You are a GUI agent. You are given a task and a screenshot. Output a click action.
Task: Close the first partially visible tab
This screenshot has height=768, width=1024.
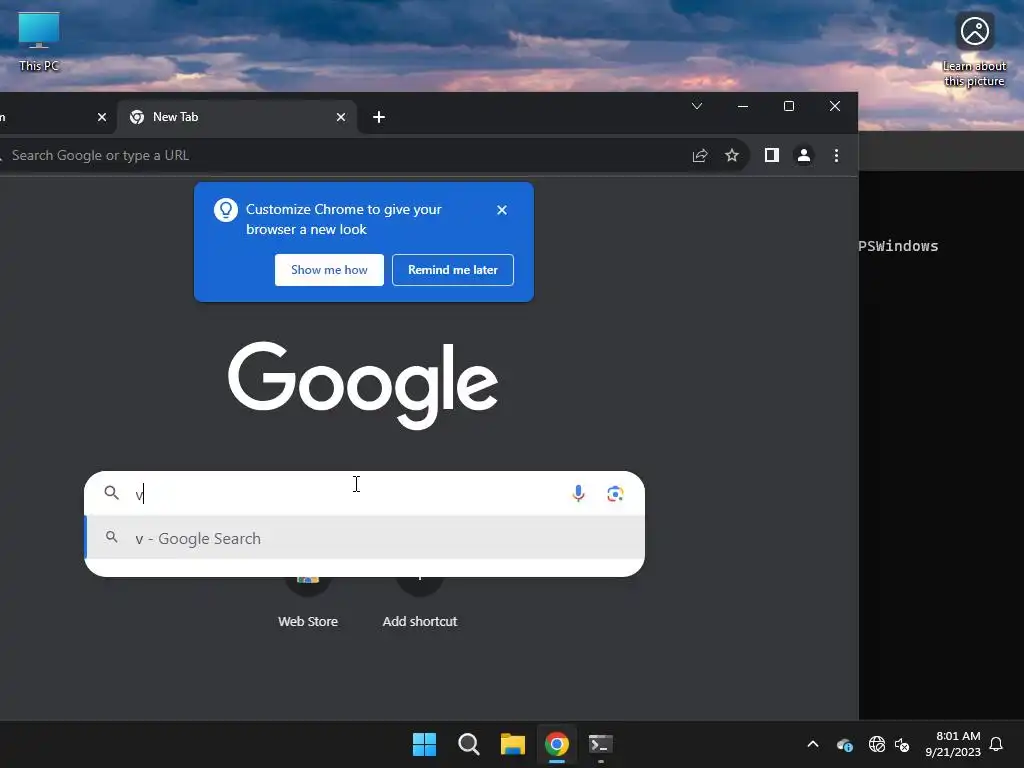(102, 117)
